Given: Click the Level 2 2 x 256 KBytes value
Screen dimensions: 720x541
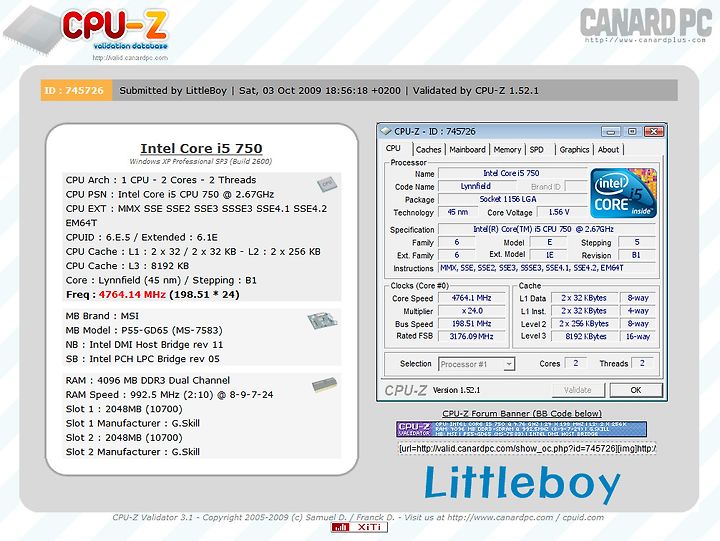Looking at the screenshot, I should (585, 324).
